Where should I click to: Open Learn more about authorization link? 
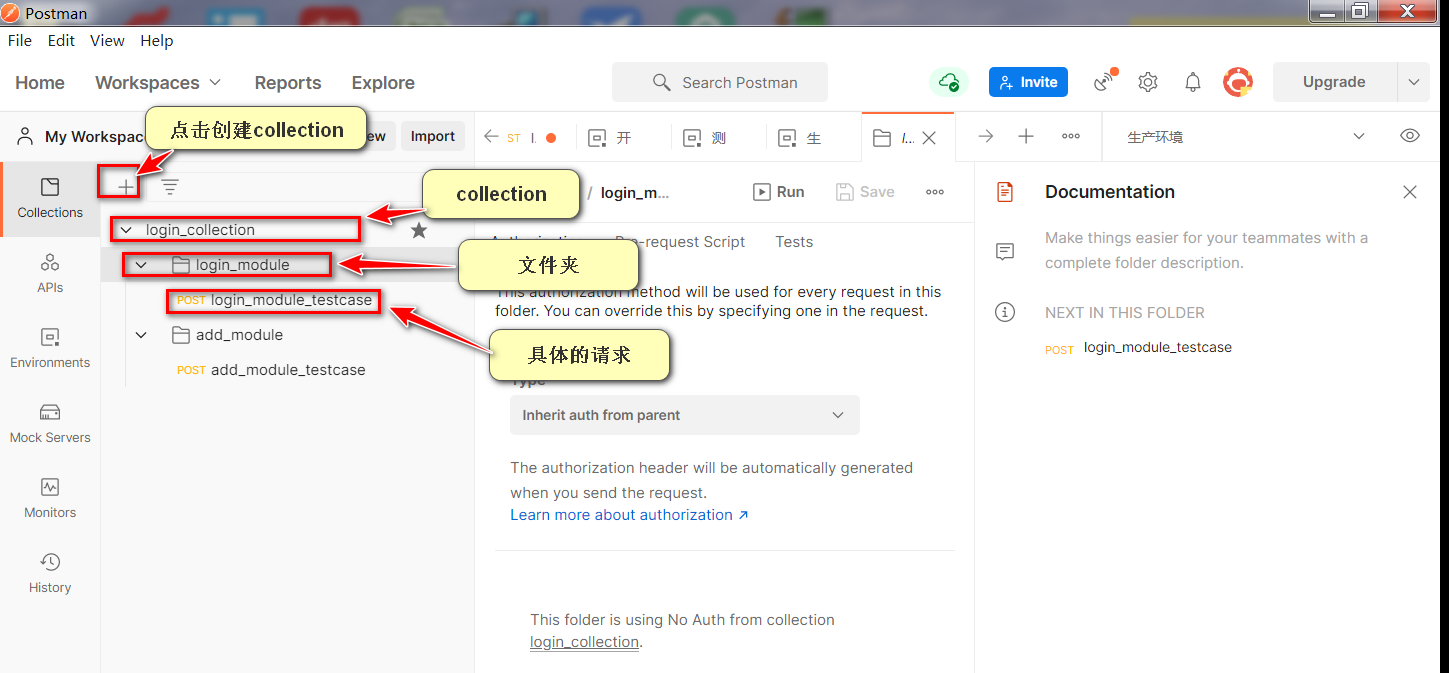(629, 515)
